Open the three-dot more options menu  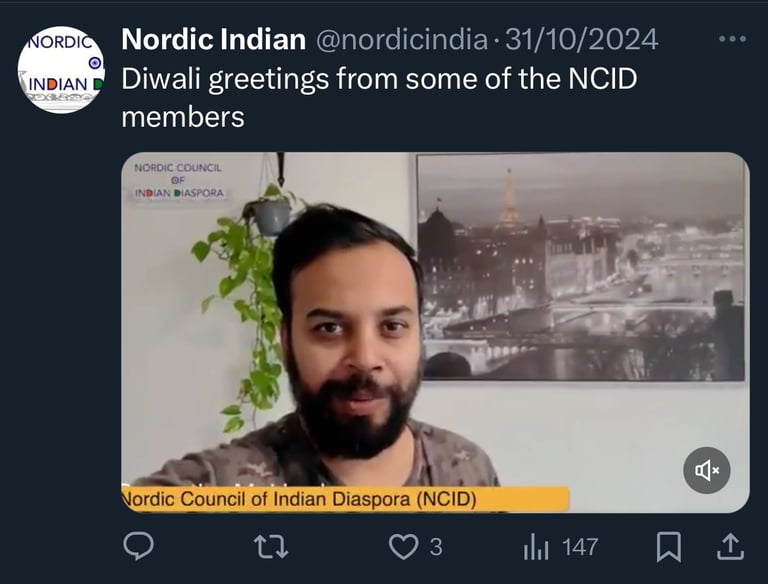(x=732, y=39)
